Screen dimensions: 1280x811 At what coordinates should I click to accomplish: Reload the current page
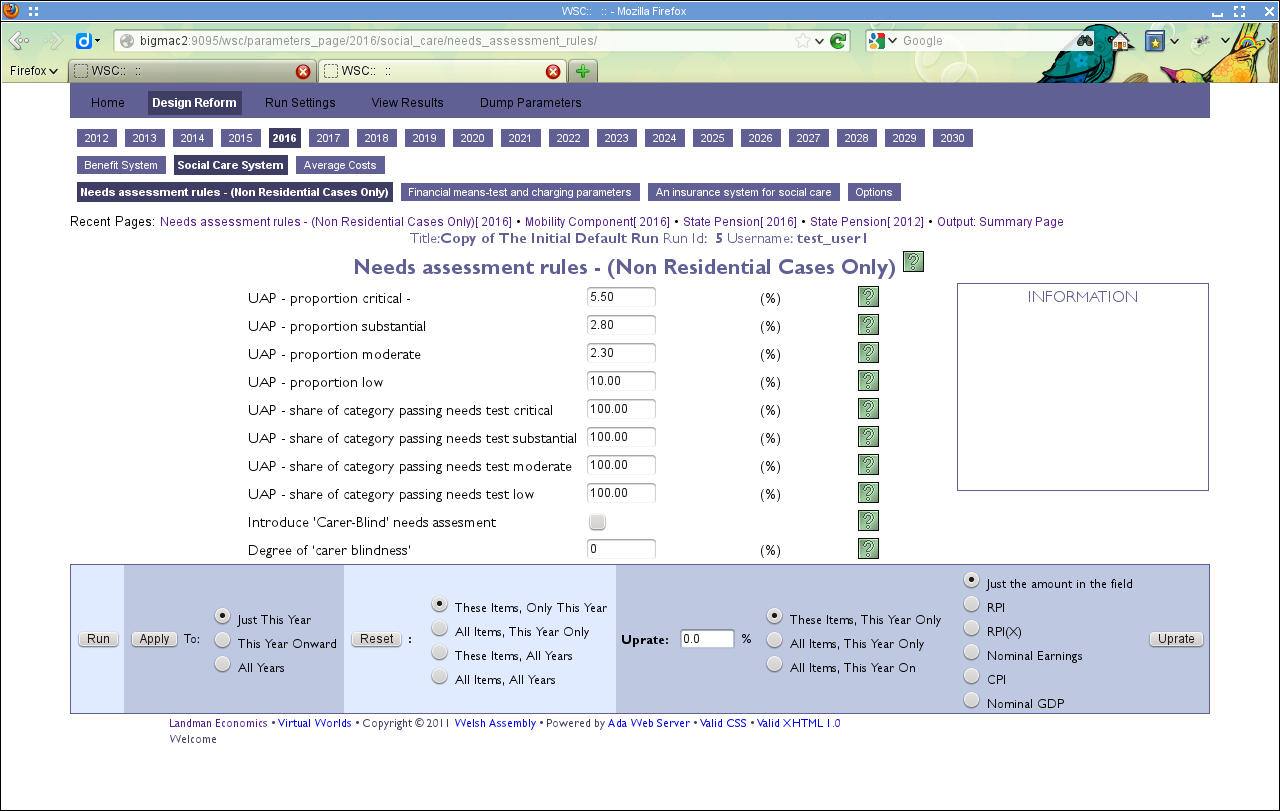point(836,40)
